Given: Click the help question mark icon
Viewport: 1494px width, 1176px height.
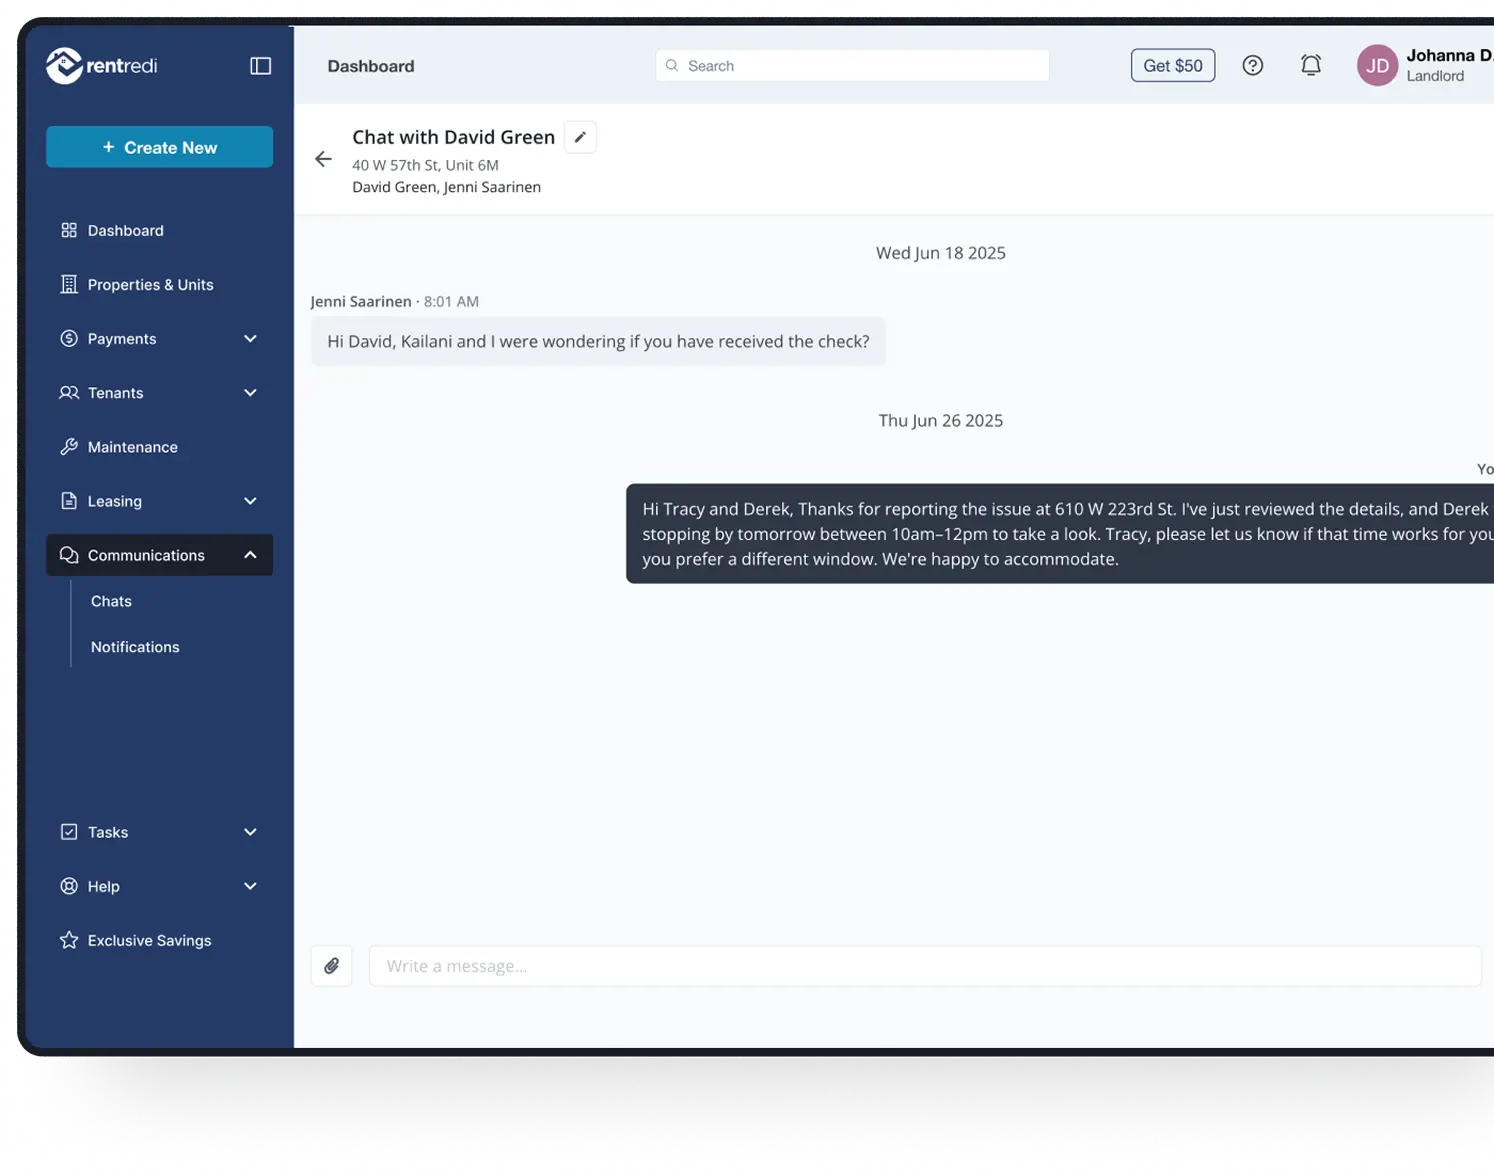Looking at the screenshot, I should pyautogui.click(x=1252, y=66).
